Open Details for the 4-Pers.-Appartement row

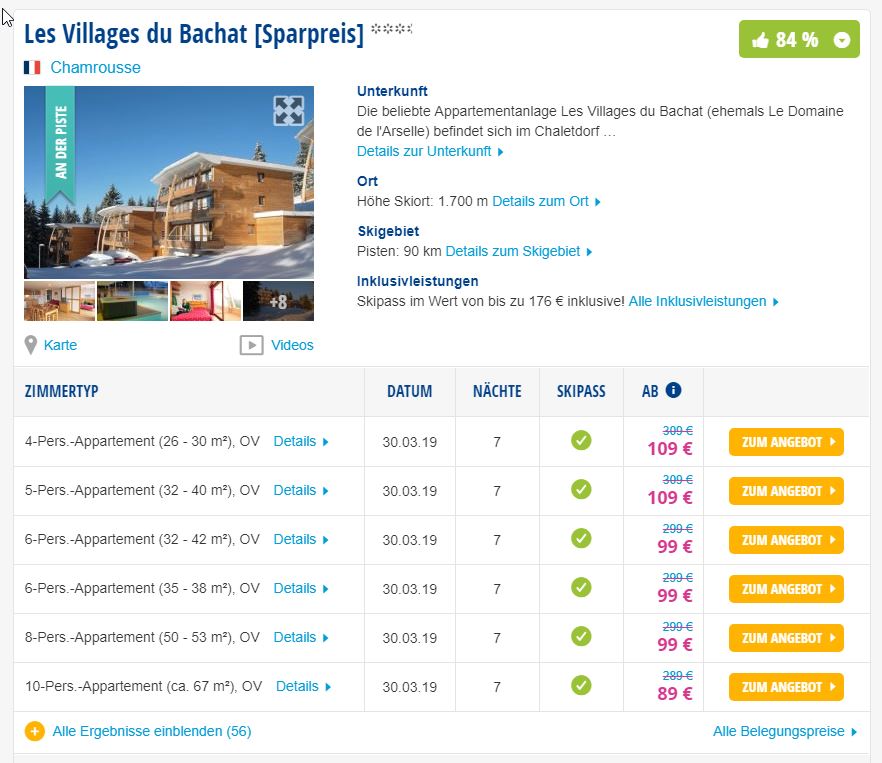296,440
